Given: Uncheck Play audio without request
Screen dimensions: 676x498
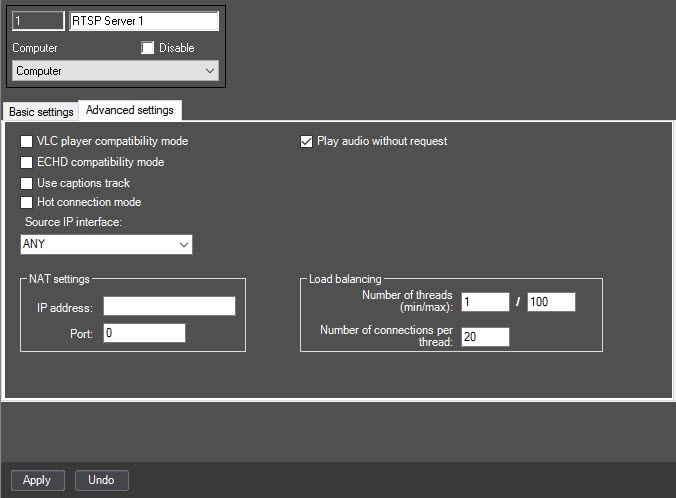Looking at the screenshot, I should point(306,141).
